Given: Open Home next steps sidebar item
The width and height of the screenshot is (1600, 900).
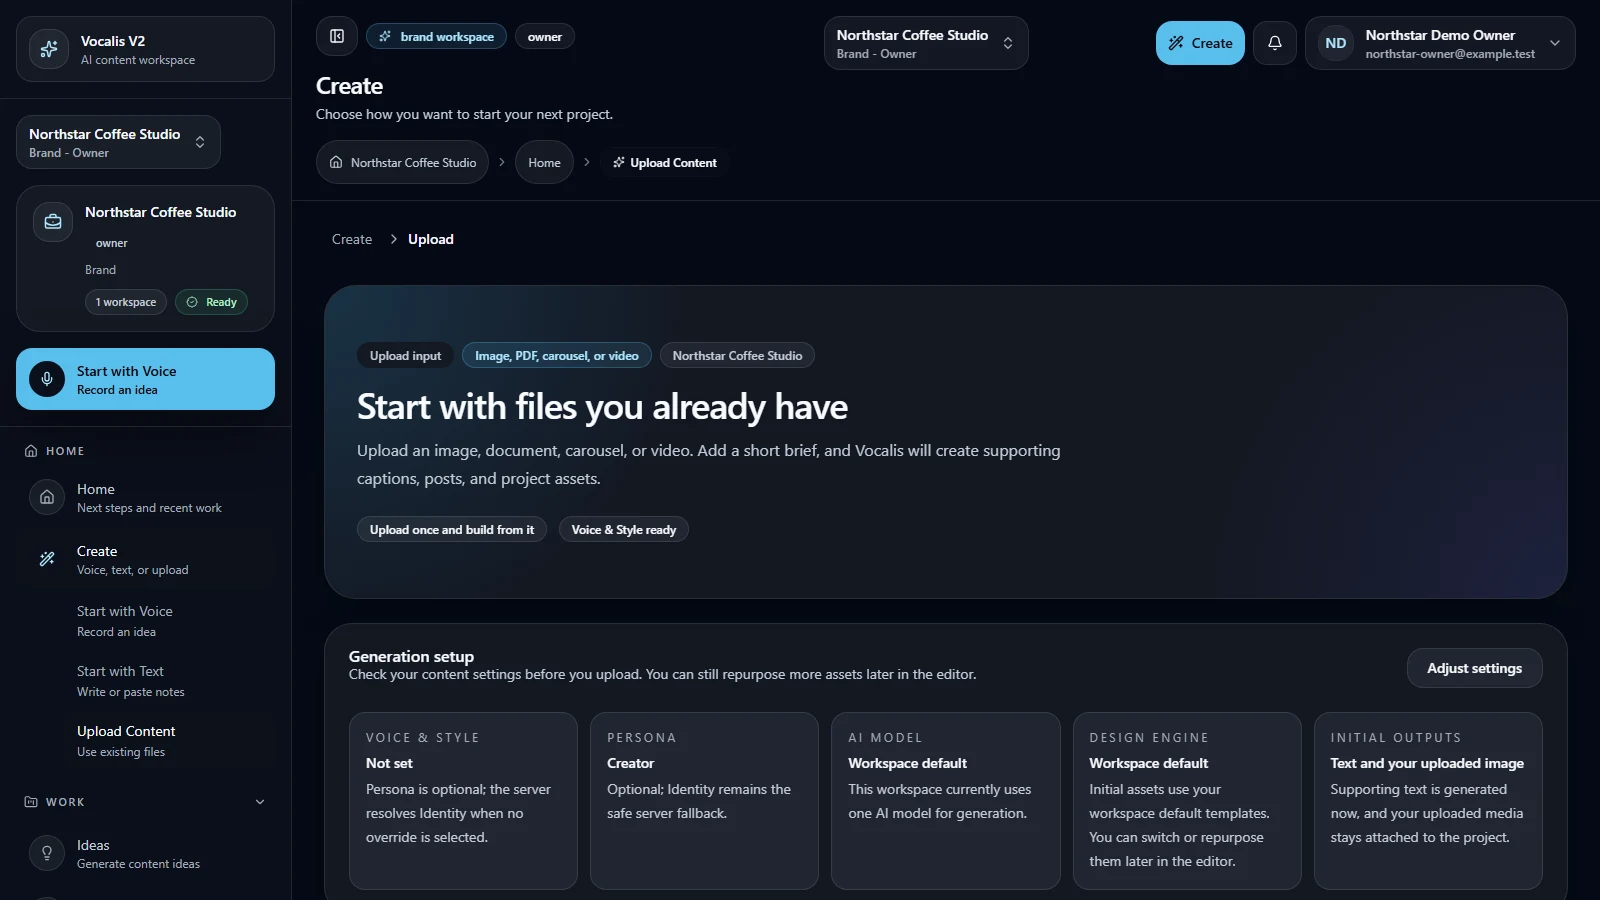Looking at the screenshot, I should pyautogui.click(x=145, y=498).
